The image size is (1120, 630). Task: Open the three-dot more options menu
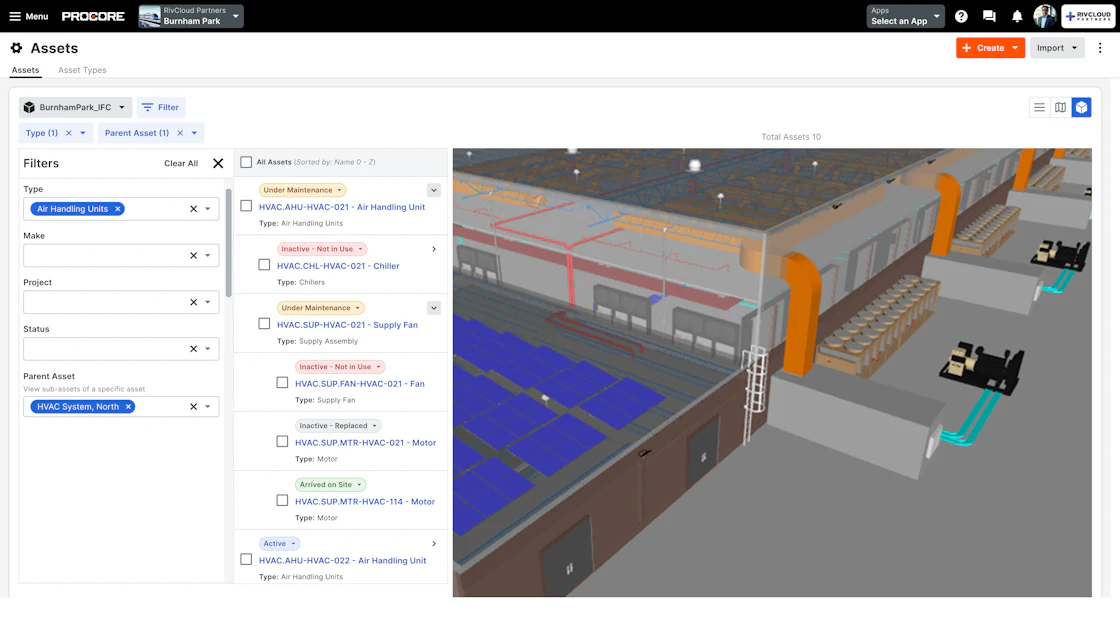(x=1100, y=48)
